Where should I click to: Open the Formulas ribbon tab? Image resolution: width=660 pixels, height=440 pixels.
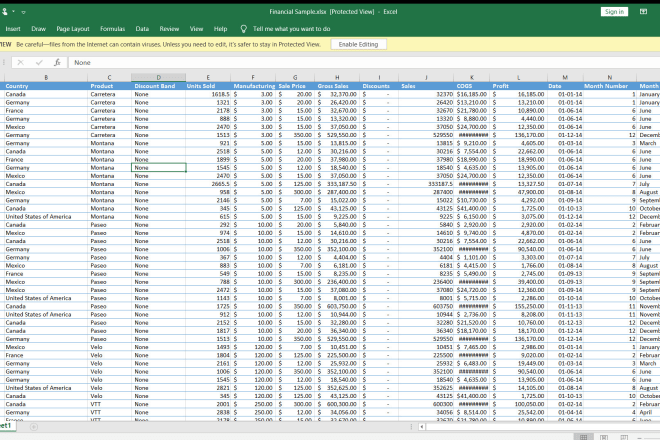pos(112,29)
